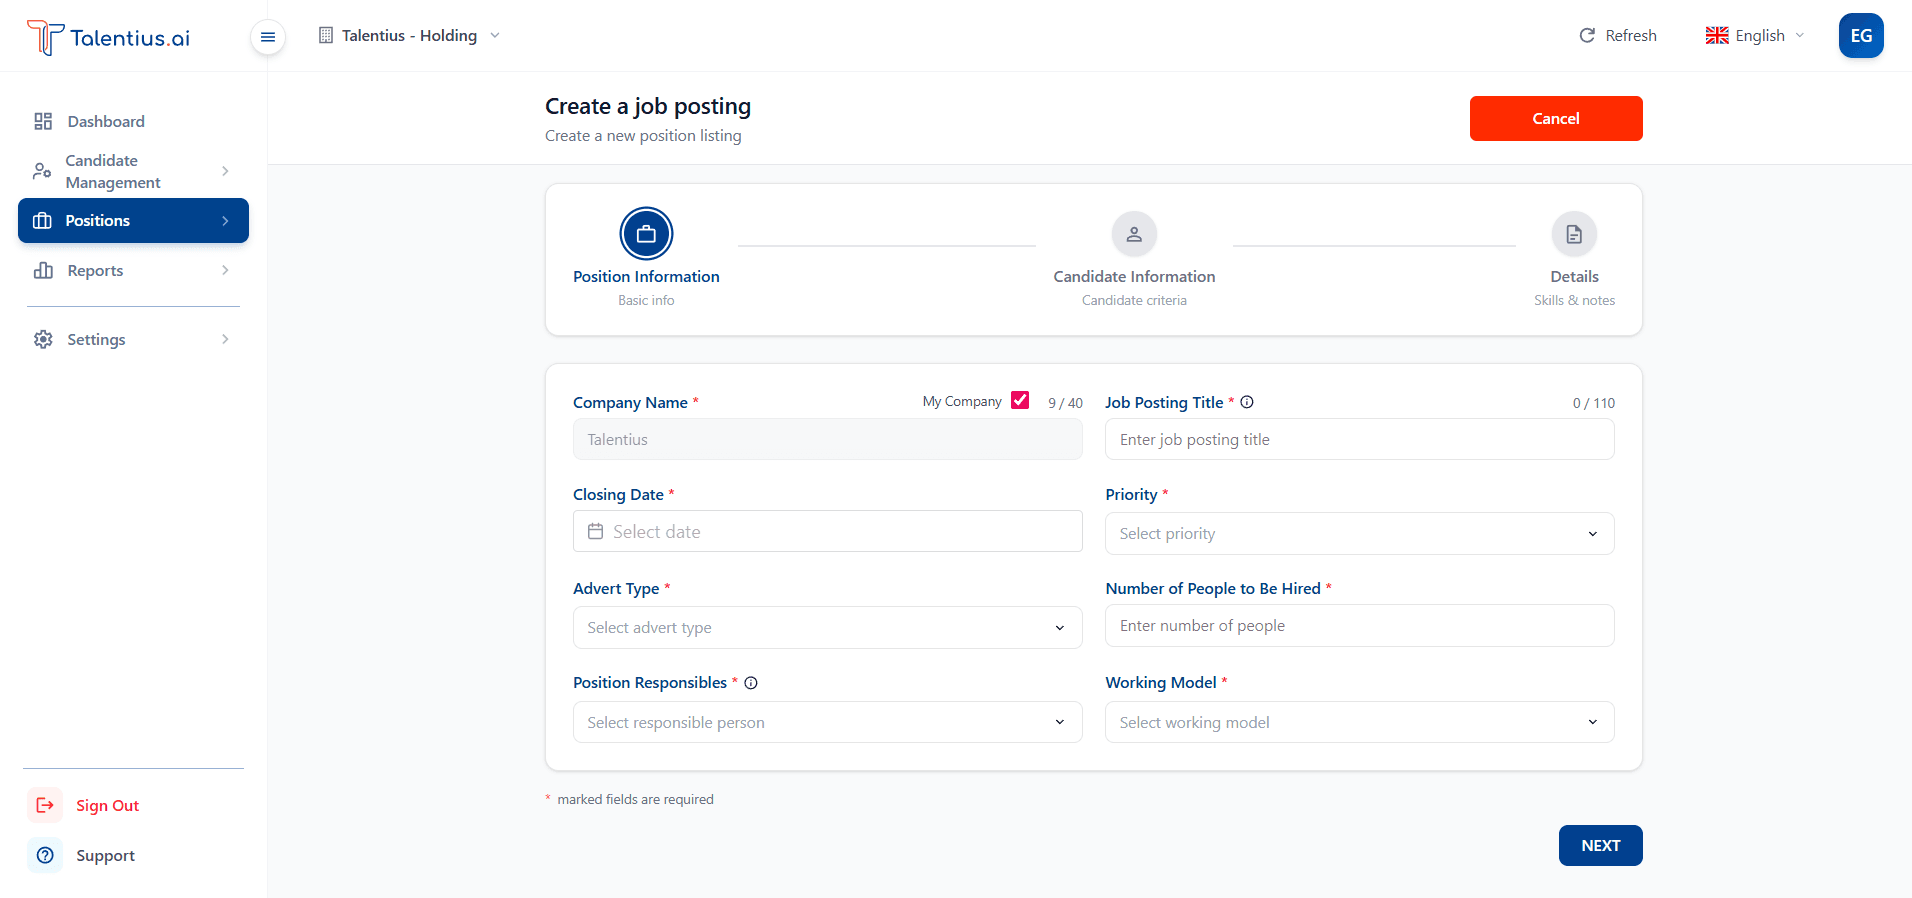Click the 'marked fields are required' note
Screen dimensions: 1912x898
tap(635, 799)
